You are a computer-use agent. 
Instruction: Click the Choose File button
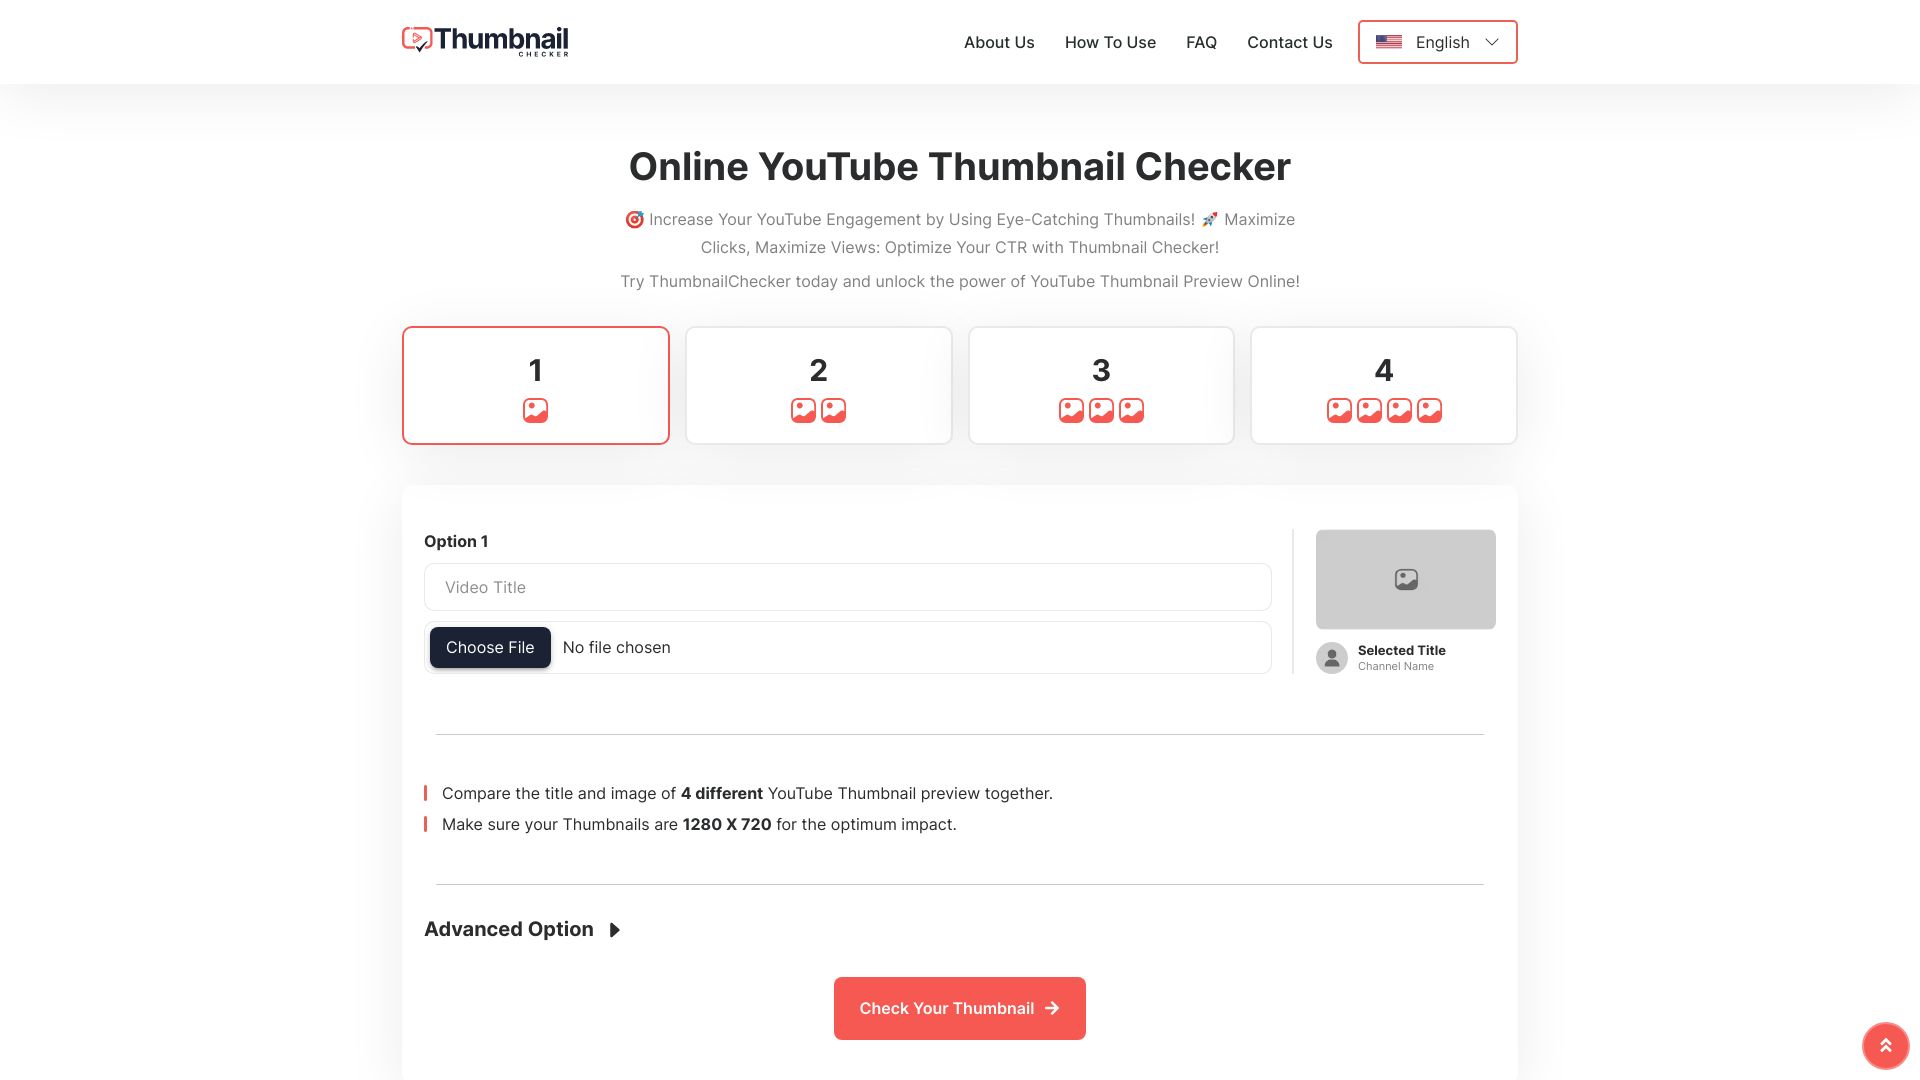click(489, 647)
